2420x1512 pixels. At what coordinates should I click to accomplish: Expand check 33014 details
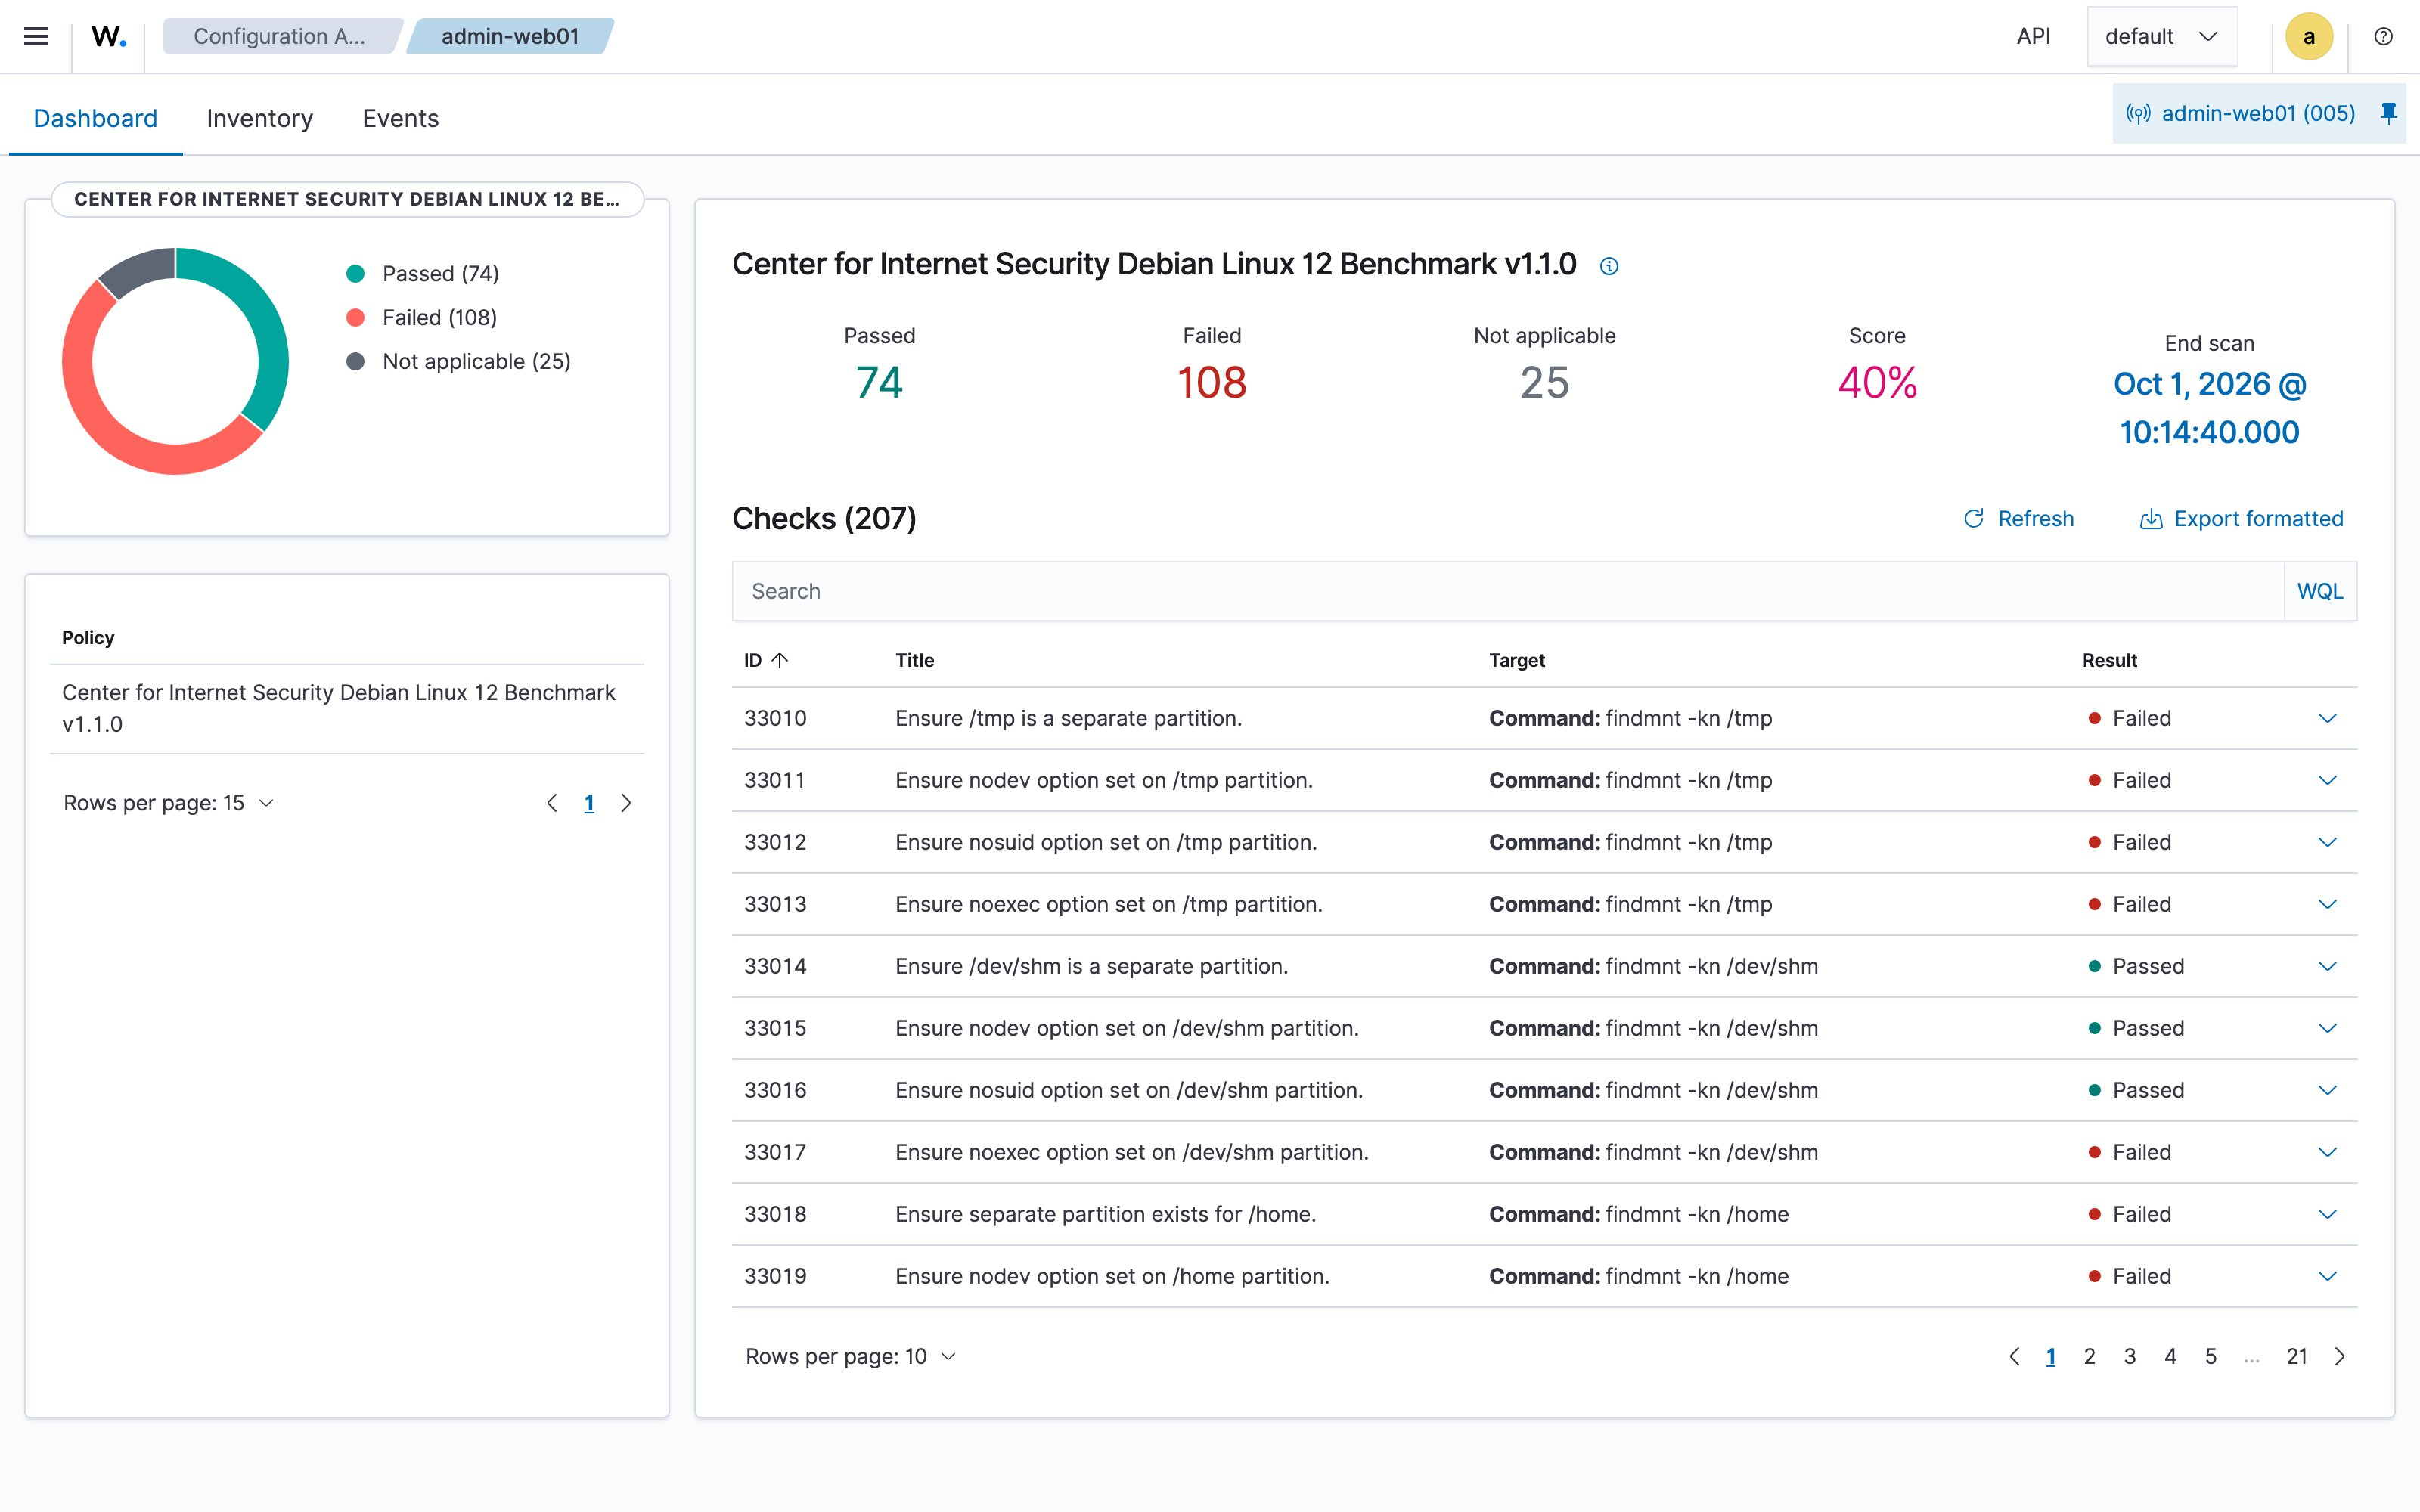pyautogui.click(x=2327, y=966)
